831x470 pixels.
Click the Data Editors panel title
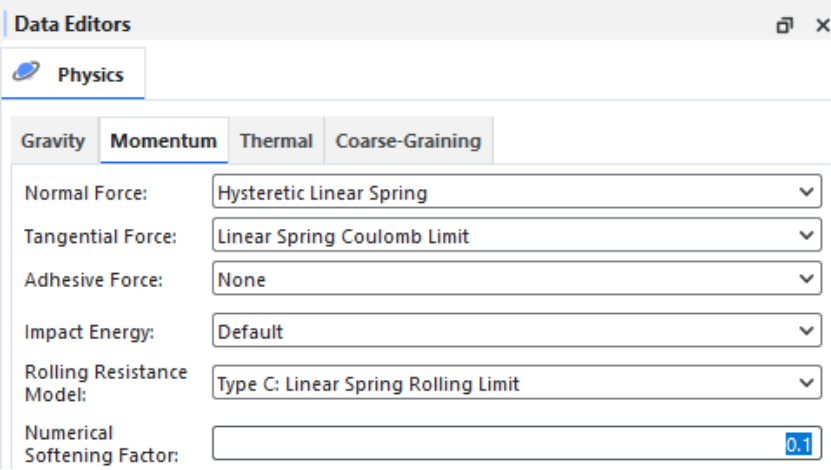(x=73, y=24)
